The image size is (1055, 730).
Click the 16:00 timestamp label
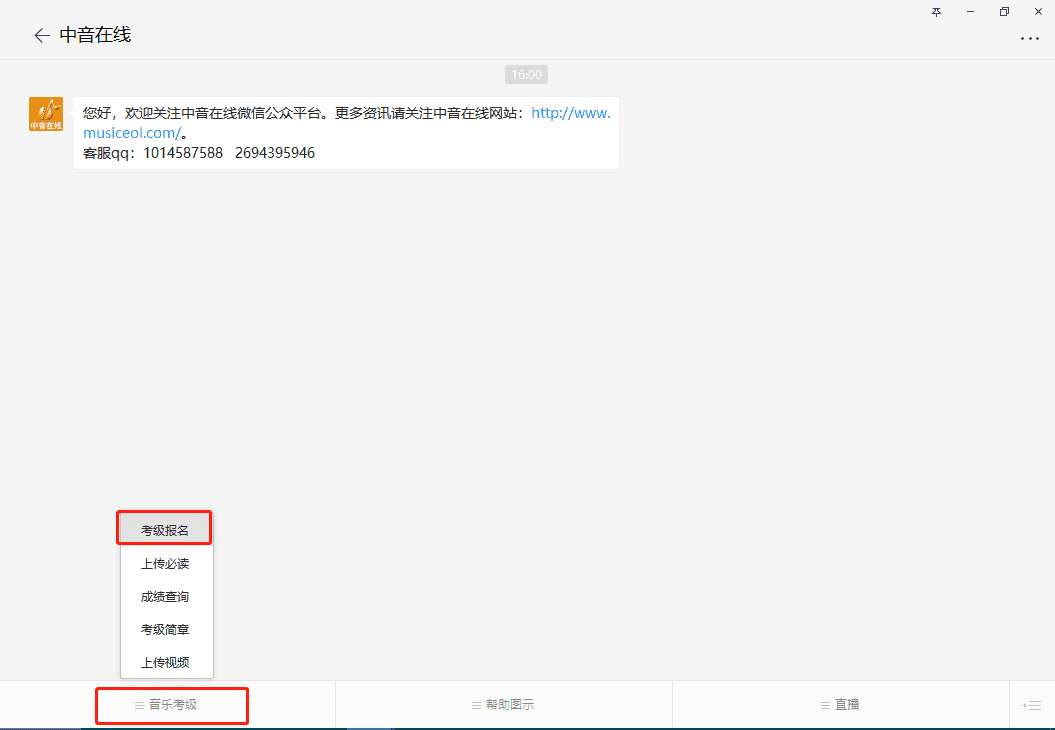526,75
